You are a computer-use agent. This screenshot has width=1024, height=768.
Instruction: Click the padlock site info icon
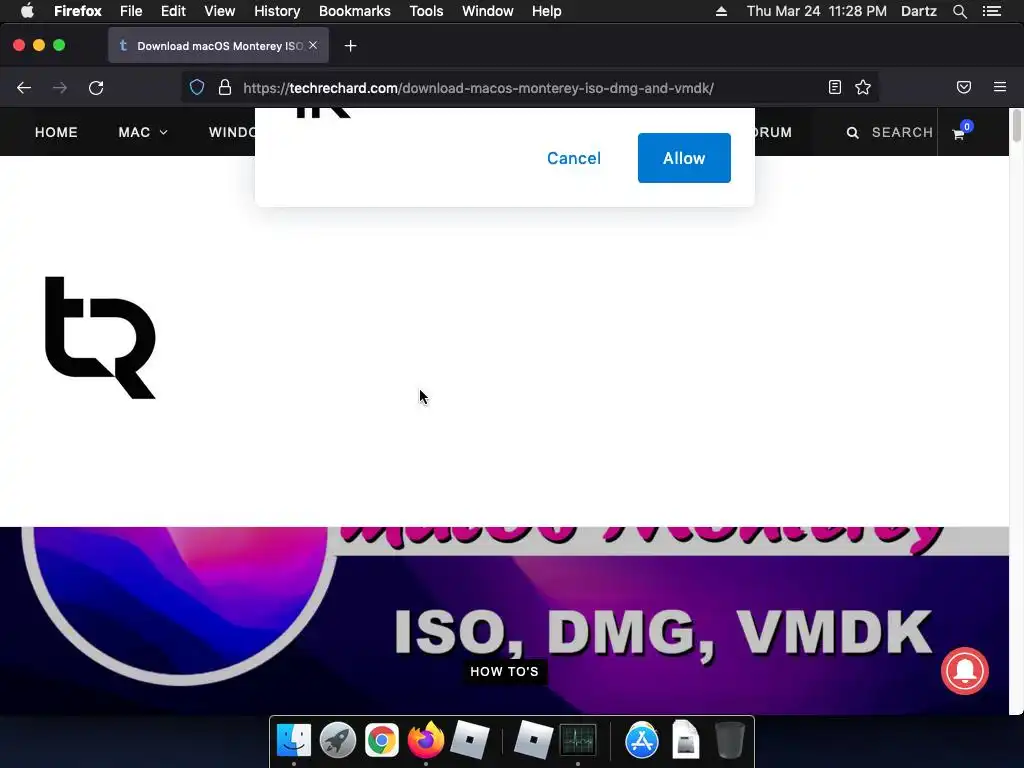click(x=225, y=88)
